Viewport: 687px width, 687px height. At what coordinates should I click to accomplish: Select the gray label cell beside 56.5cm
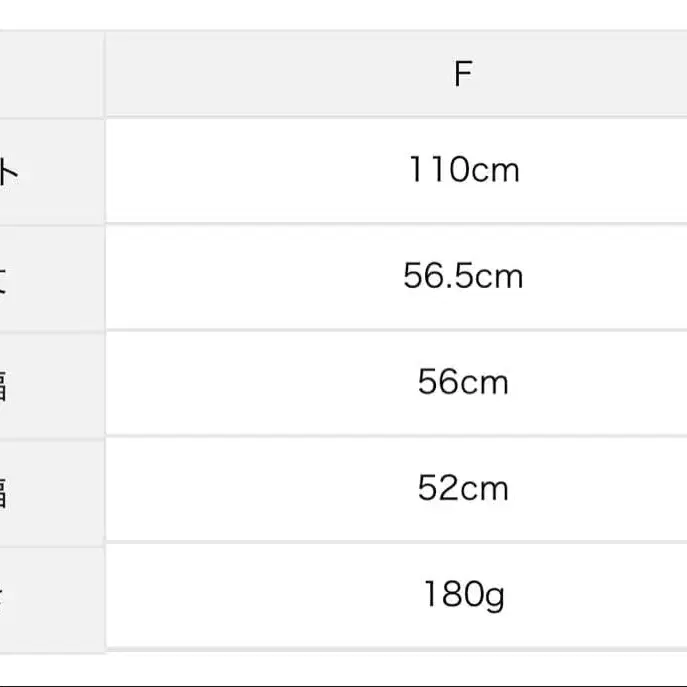click(x=50, y=277)
